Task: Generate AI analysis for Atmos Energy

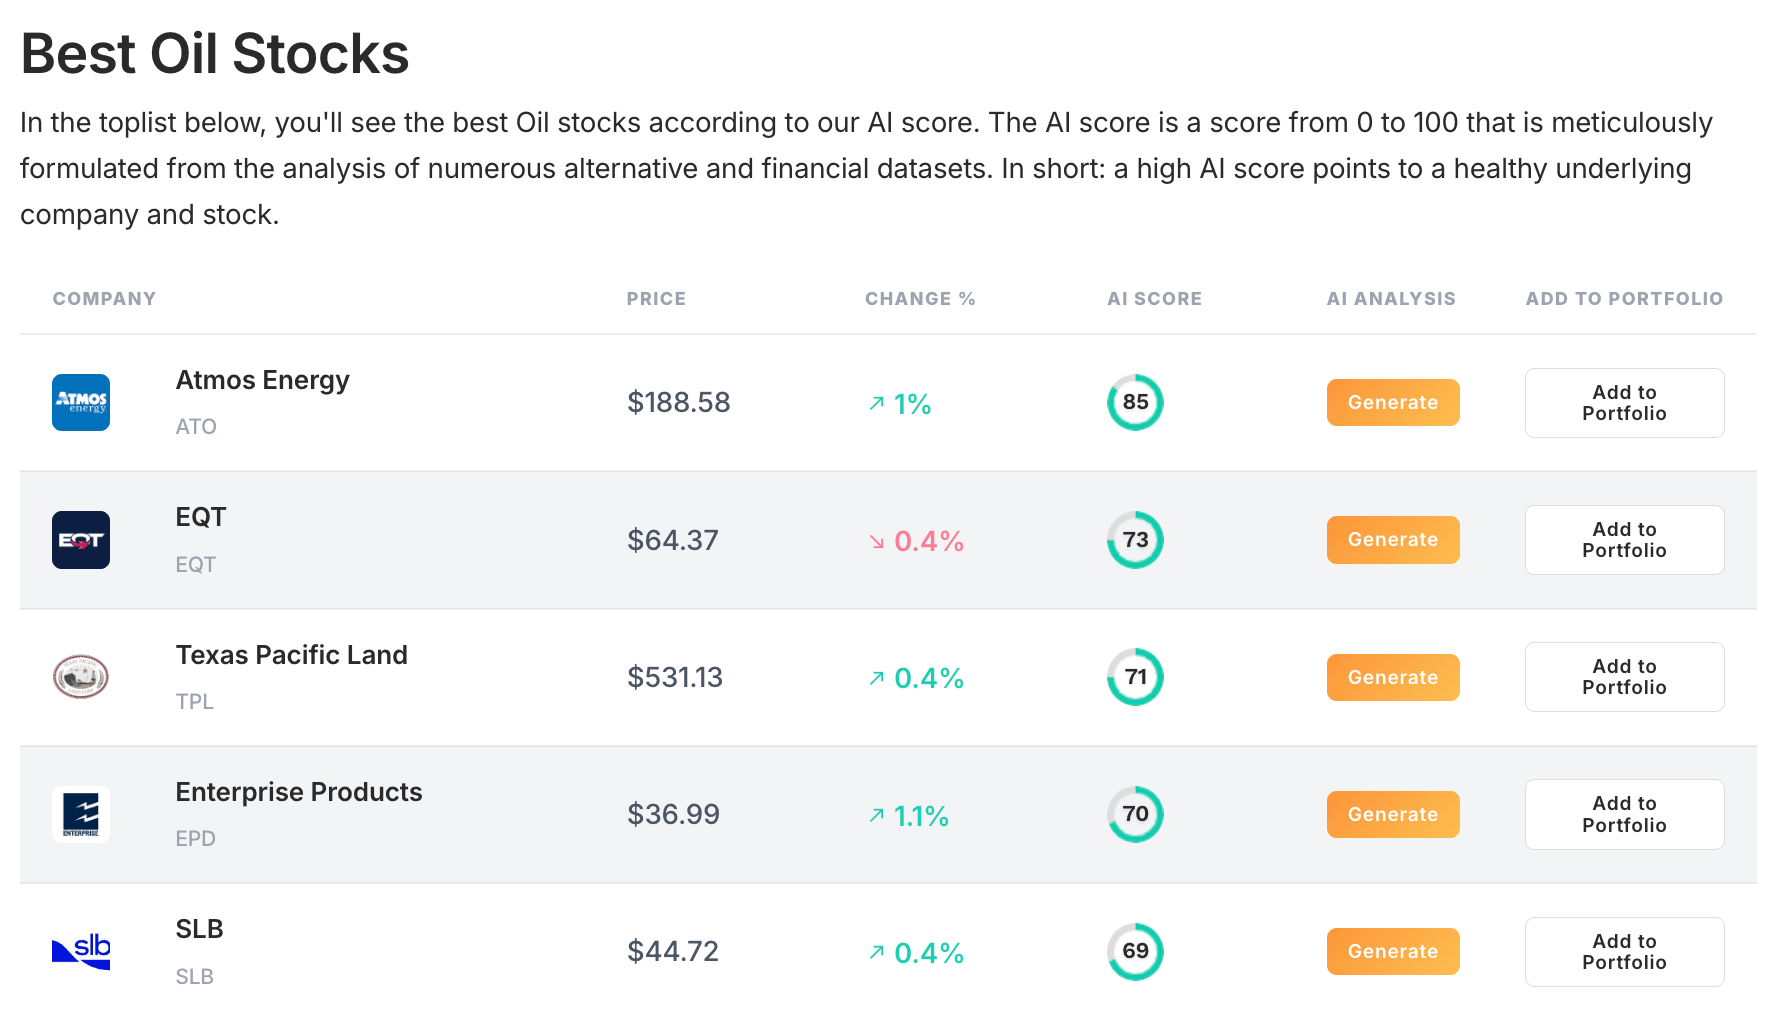Action: coord(1392,402)
